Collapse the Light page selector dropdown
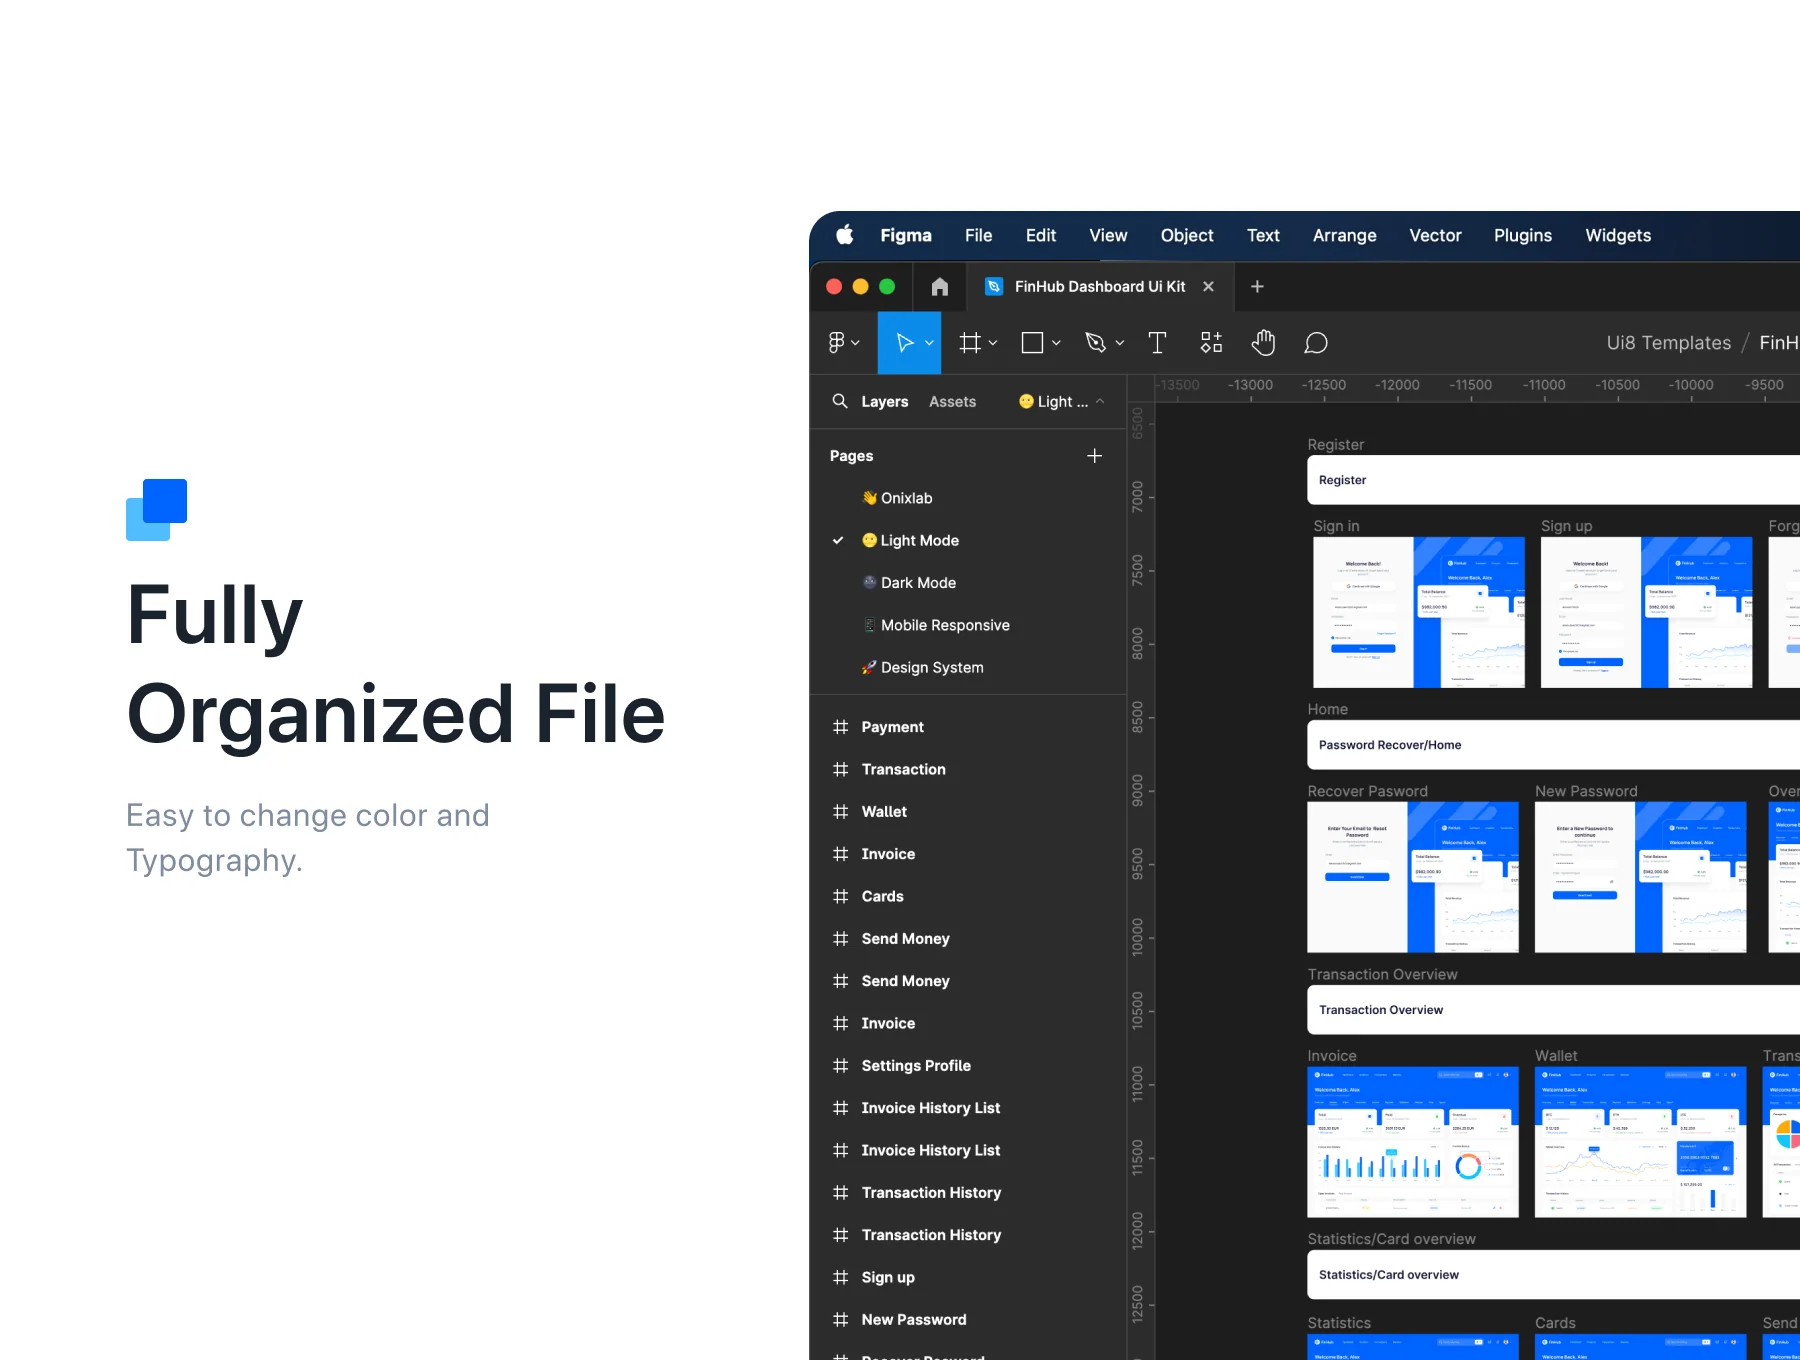Viewport: 1800px width, 1360px height. coord(1062,401)
